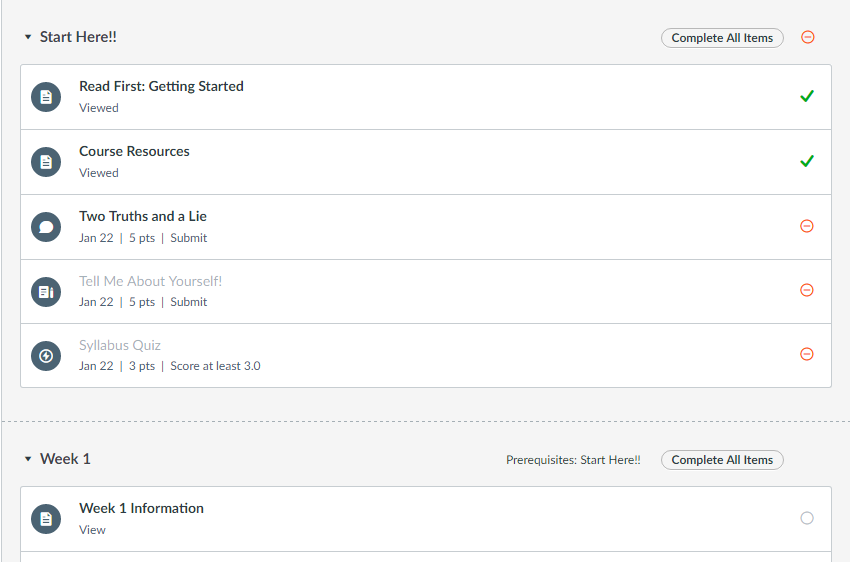Click the assignment icon for Tell Me About Yourself!
Screen dimensions: 850x562
pos(46,291)
